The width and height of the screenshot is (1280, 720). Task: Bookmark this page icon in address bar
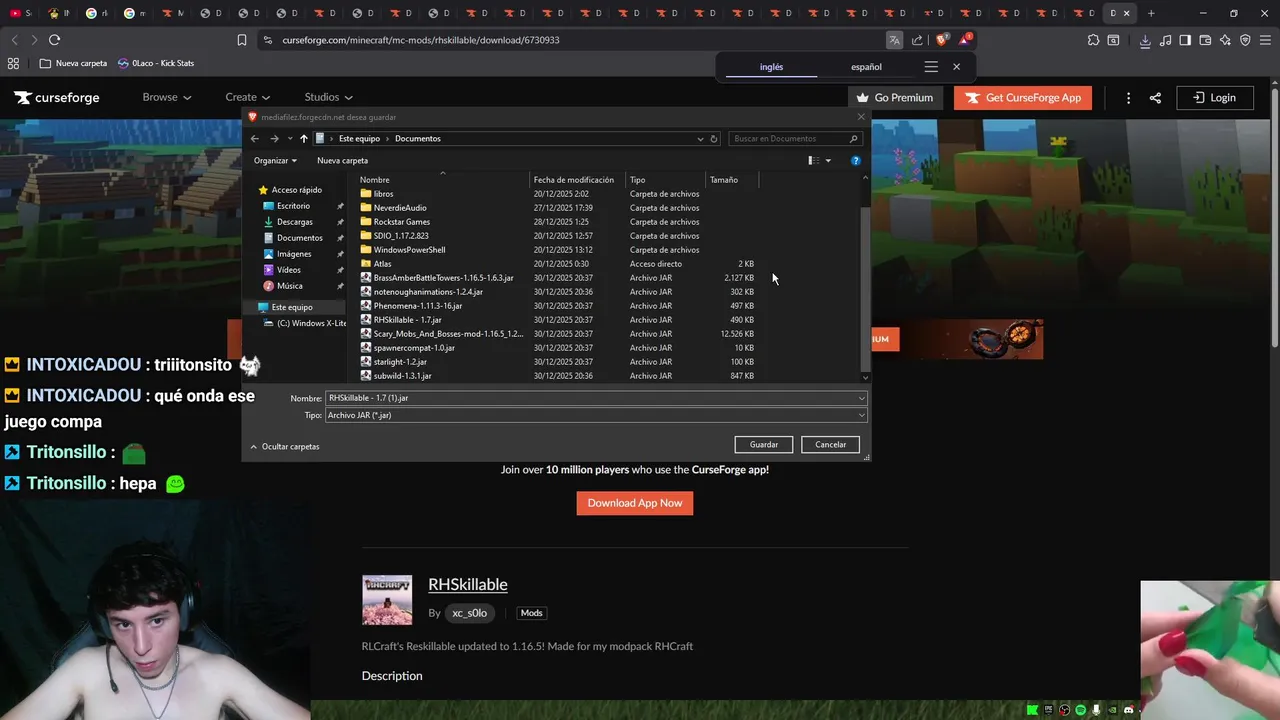[242, 40]
